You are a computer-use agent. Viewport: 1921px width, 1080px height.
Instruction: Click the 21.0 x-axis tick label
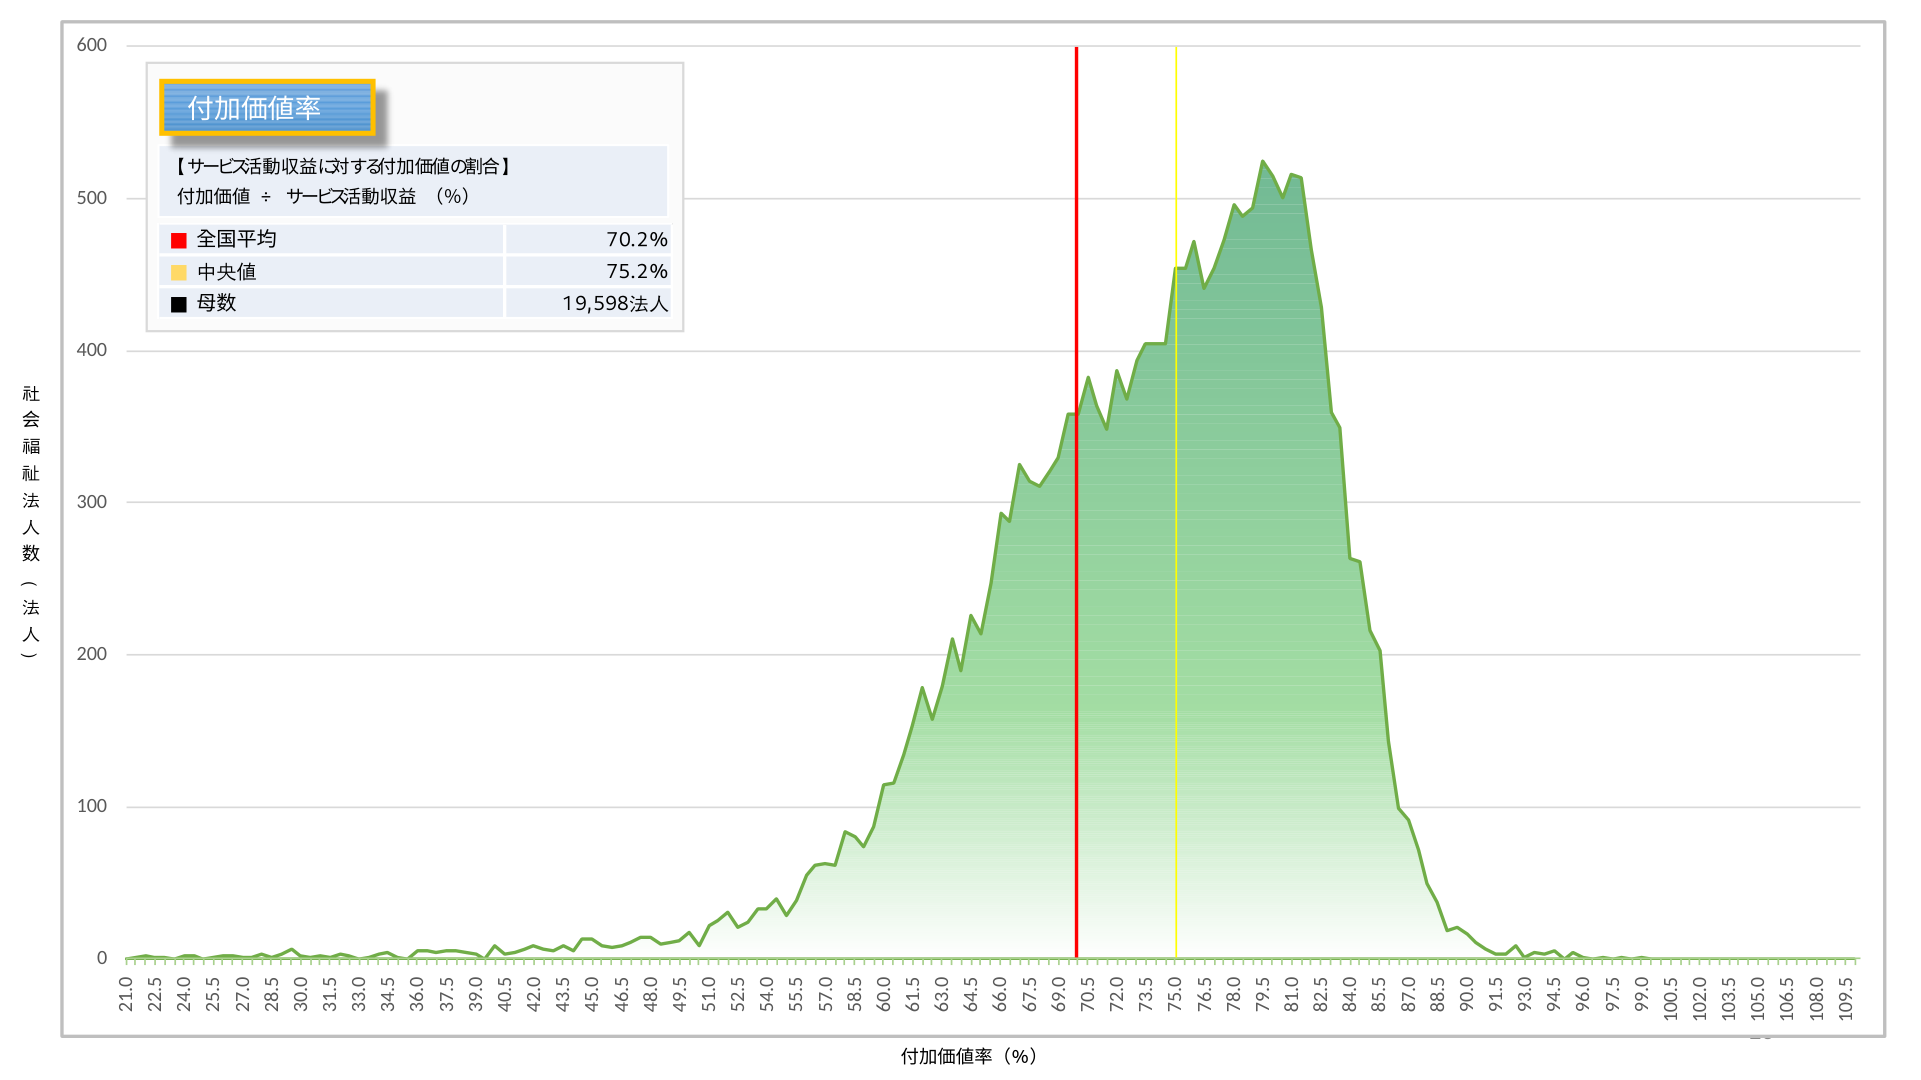tap(126, 995)
